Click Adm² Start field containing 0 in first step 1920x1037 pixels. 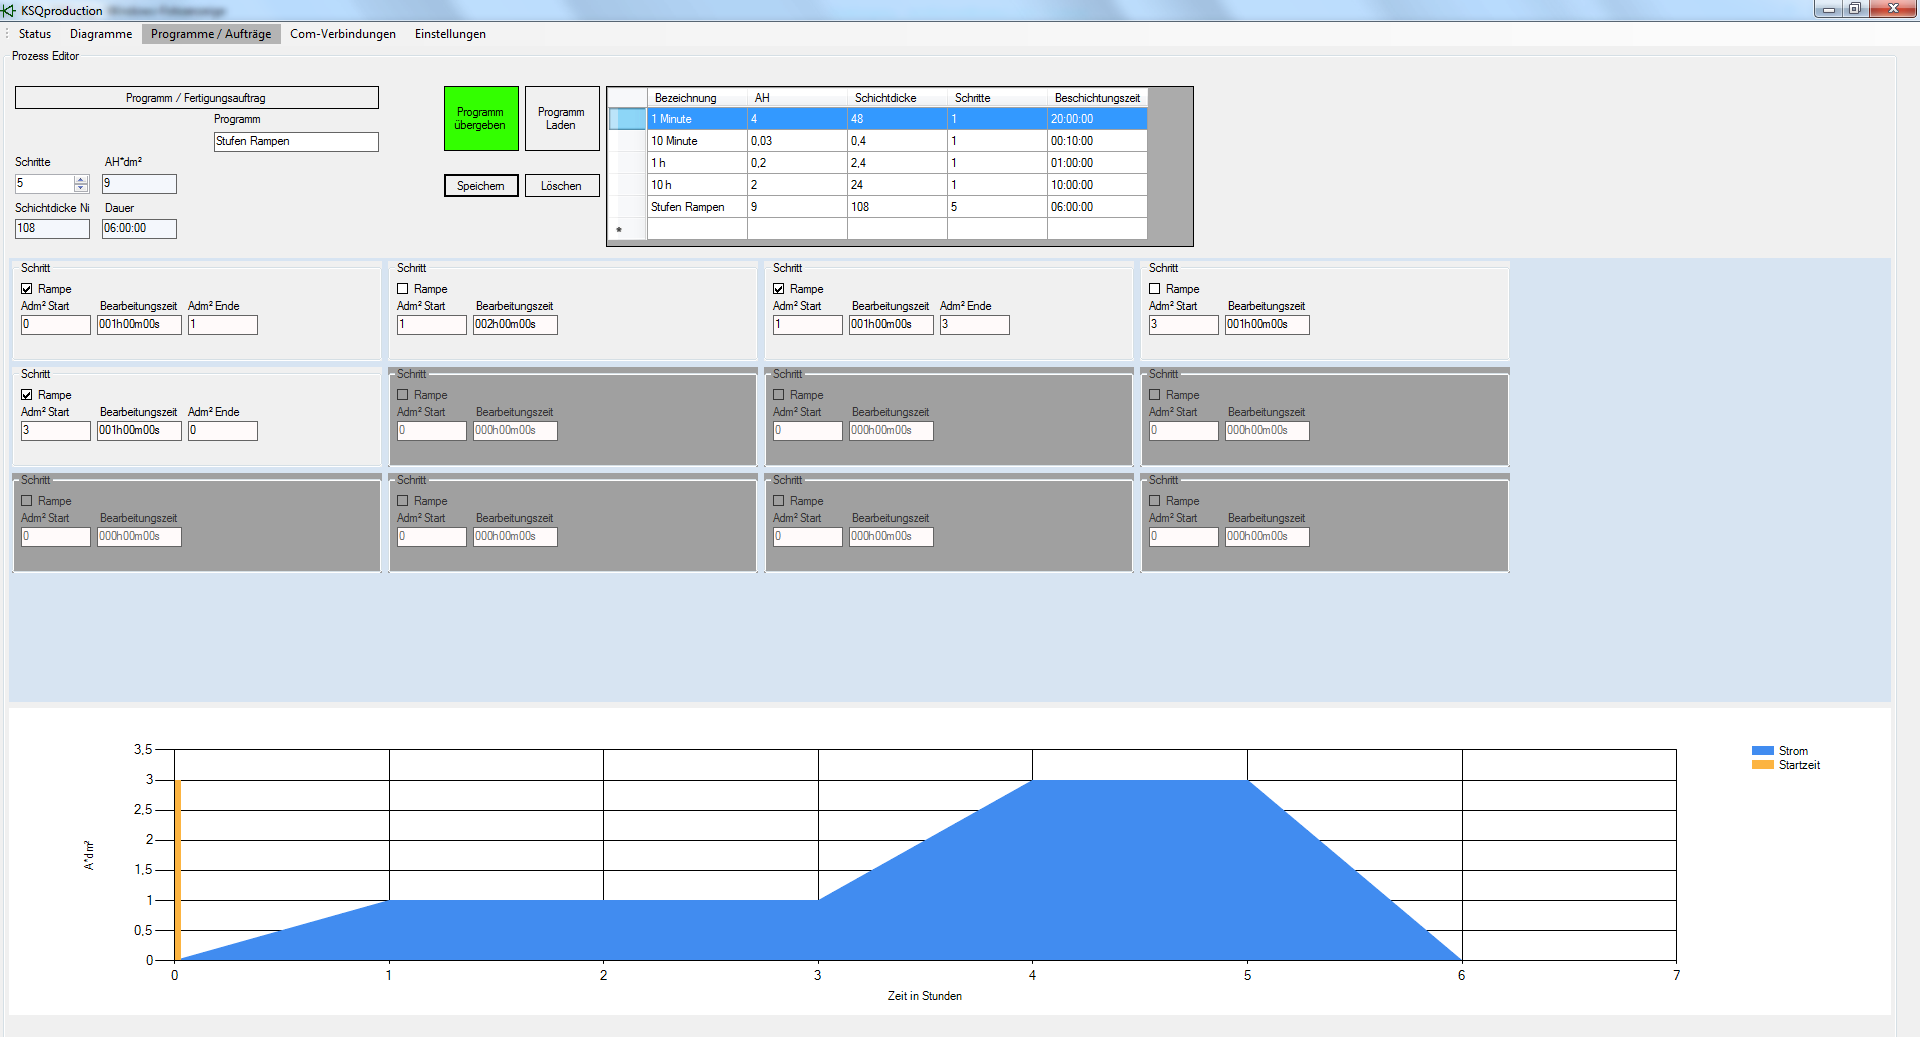click(56, 325)
